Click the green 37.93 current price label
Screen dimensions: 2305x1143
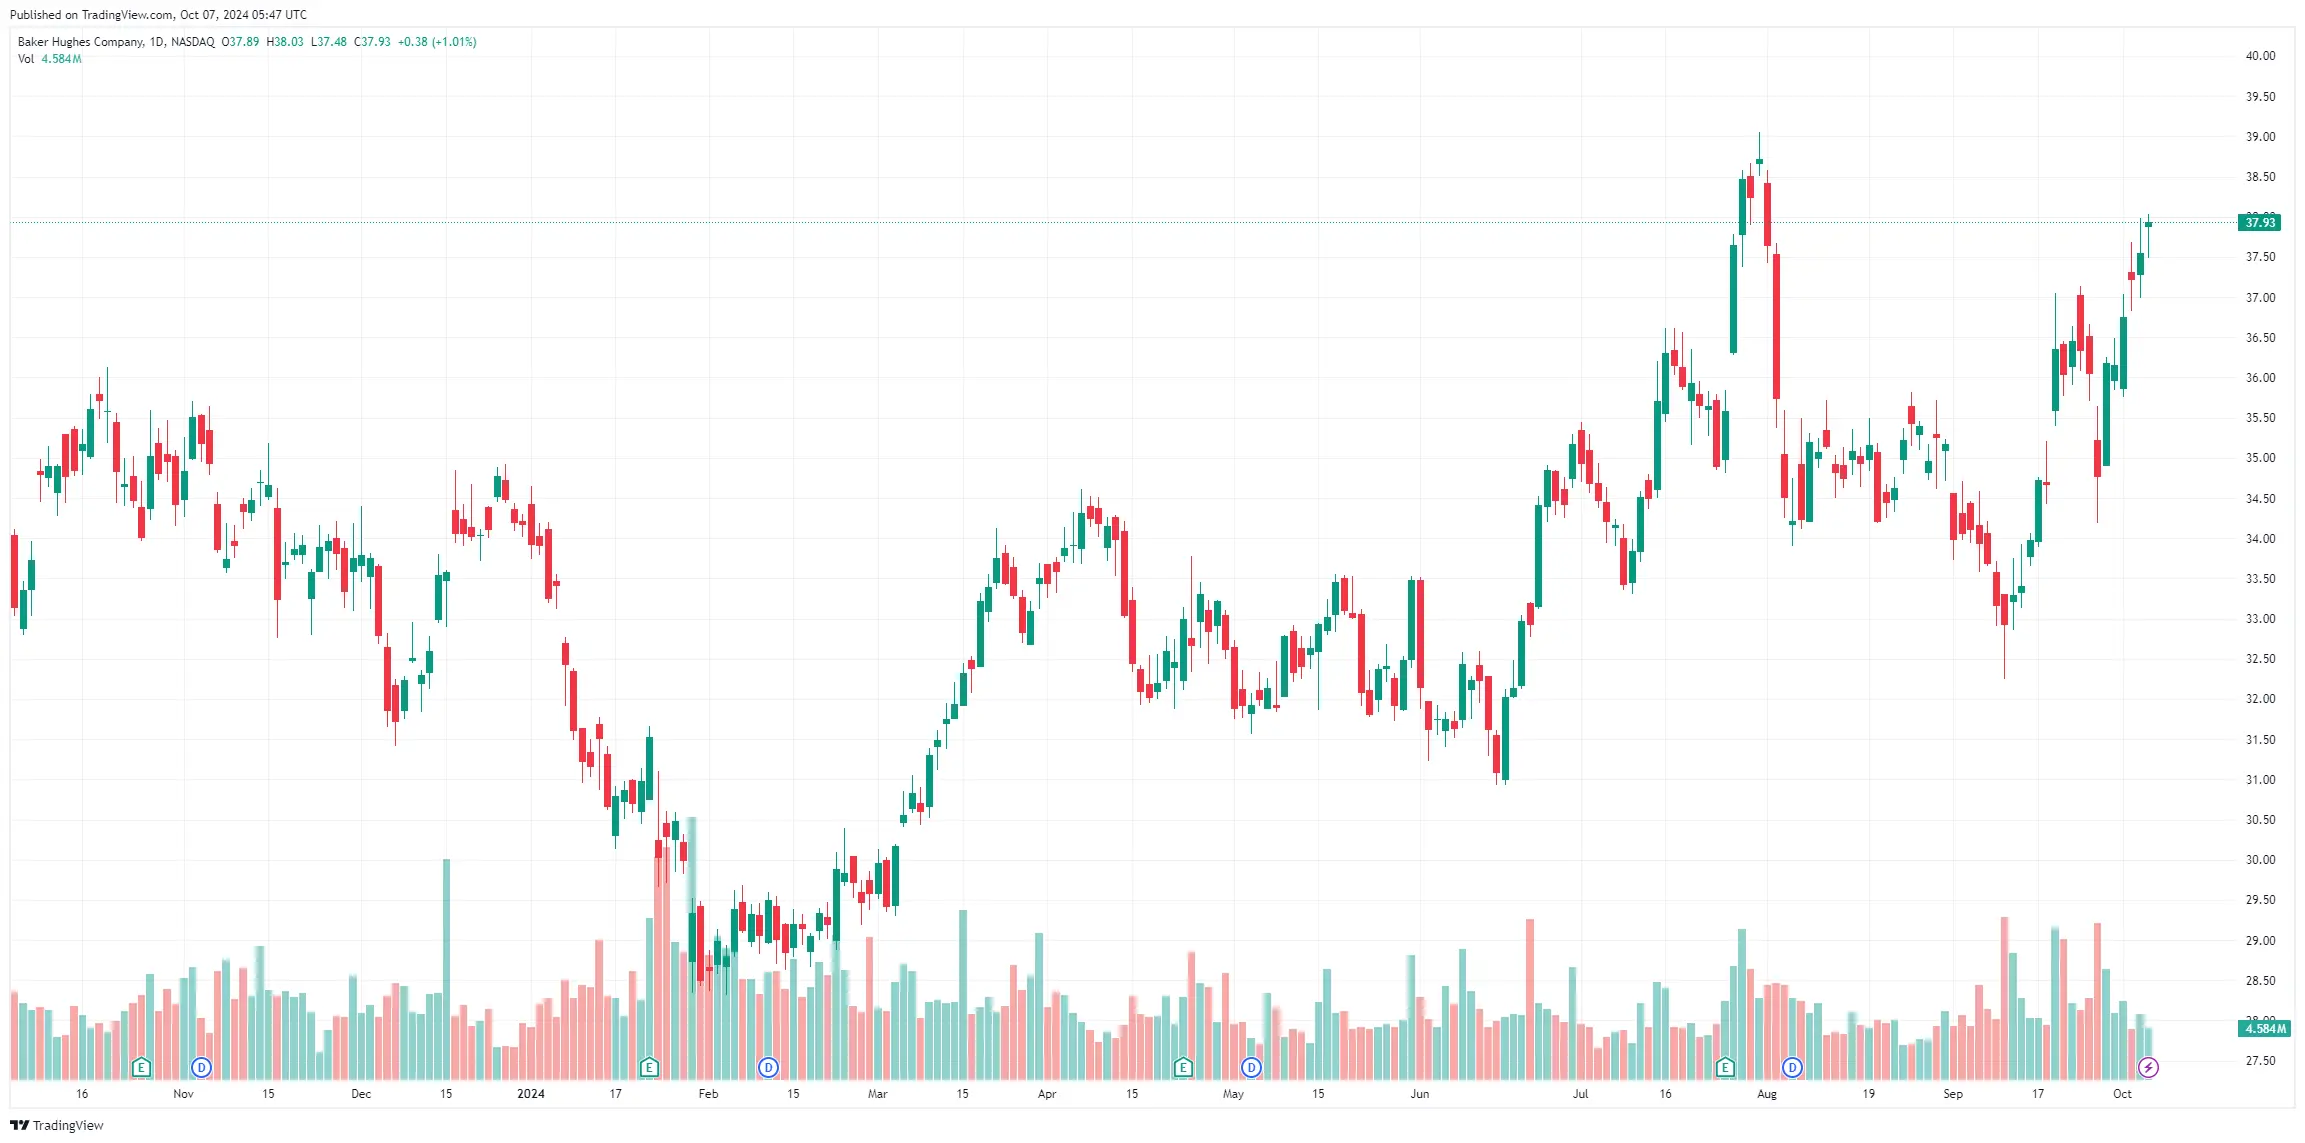[x=2259, y=222]
